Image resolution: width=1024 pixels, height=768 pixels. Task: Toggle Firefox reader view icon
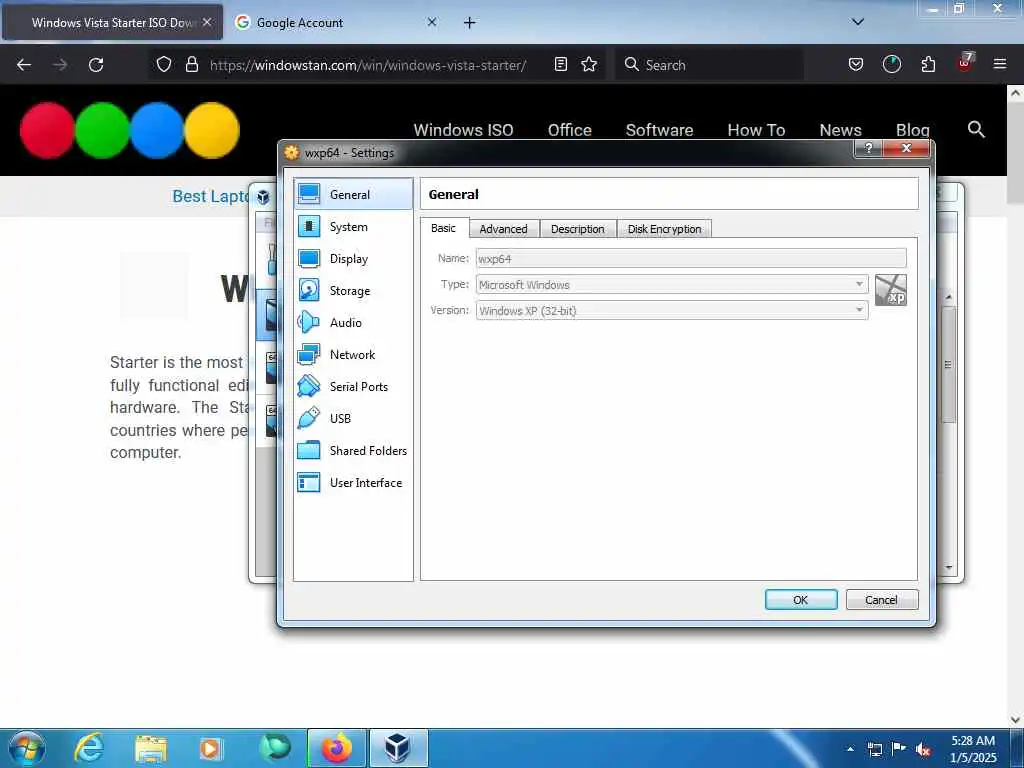click(560, 64)
